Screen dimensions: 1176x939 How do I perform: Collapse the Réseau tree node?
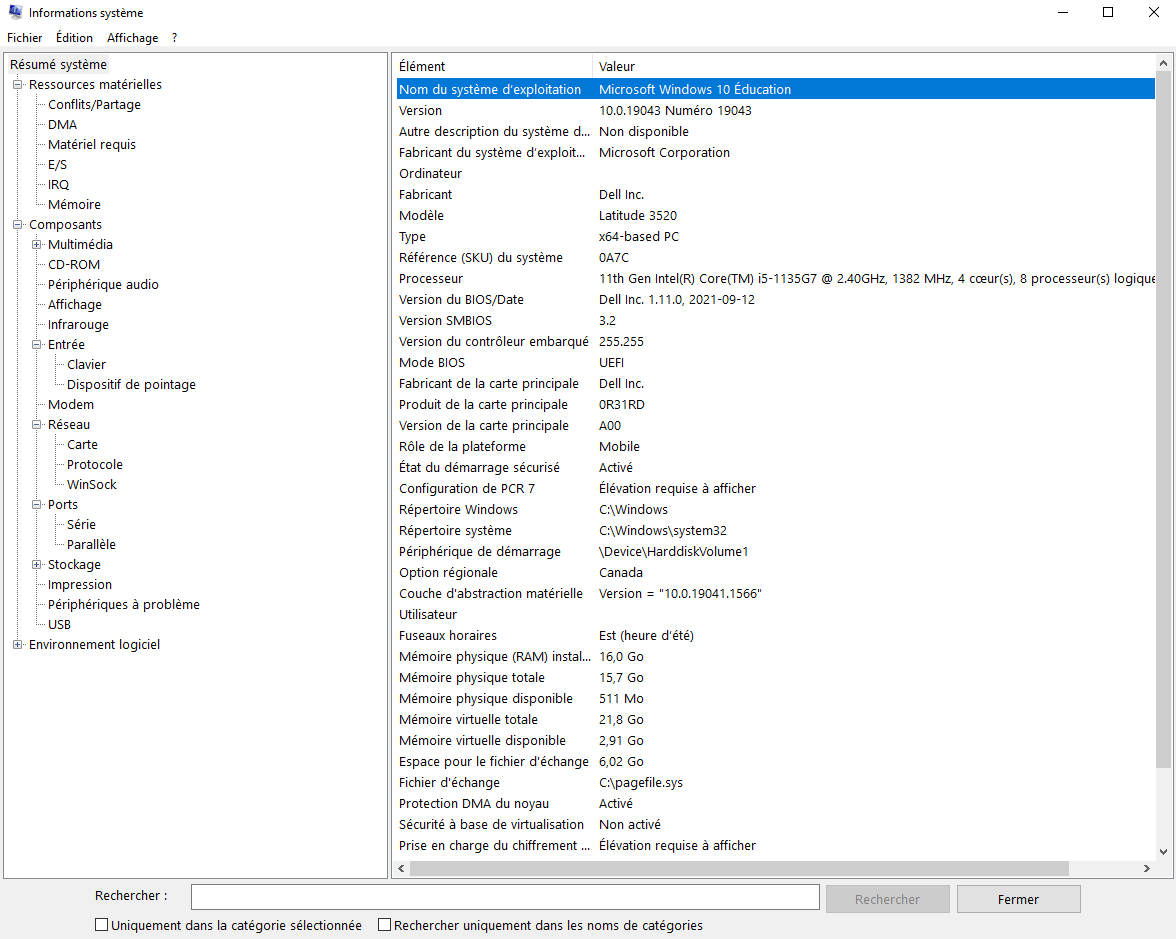pyautogui.click(x=36, y=425)
